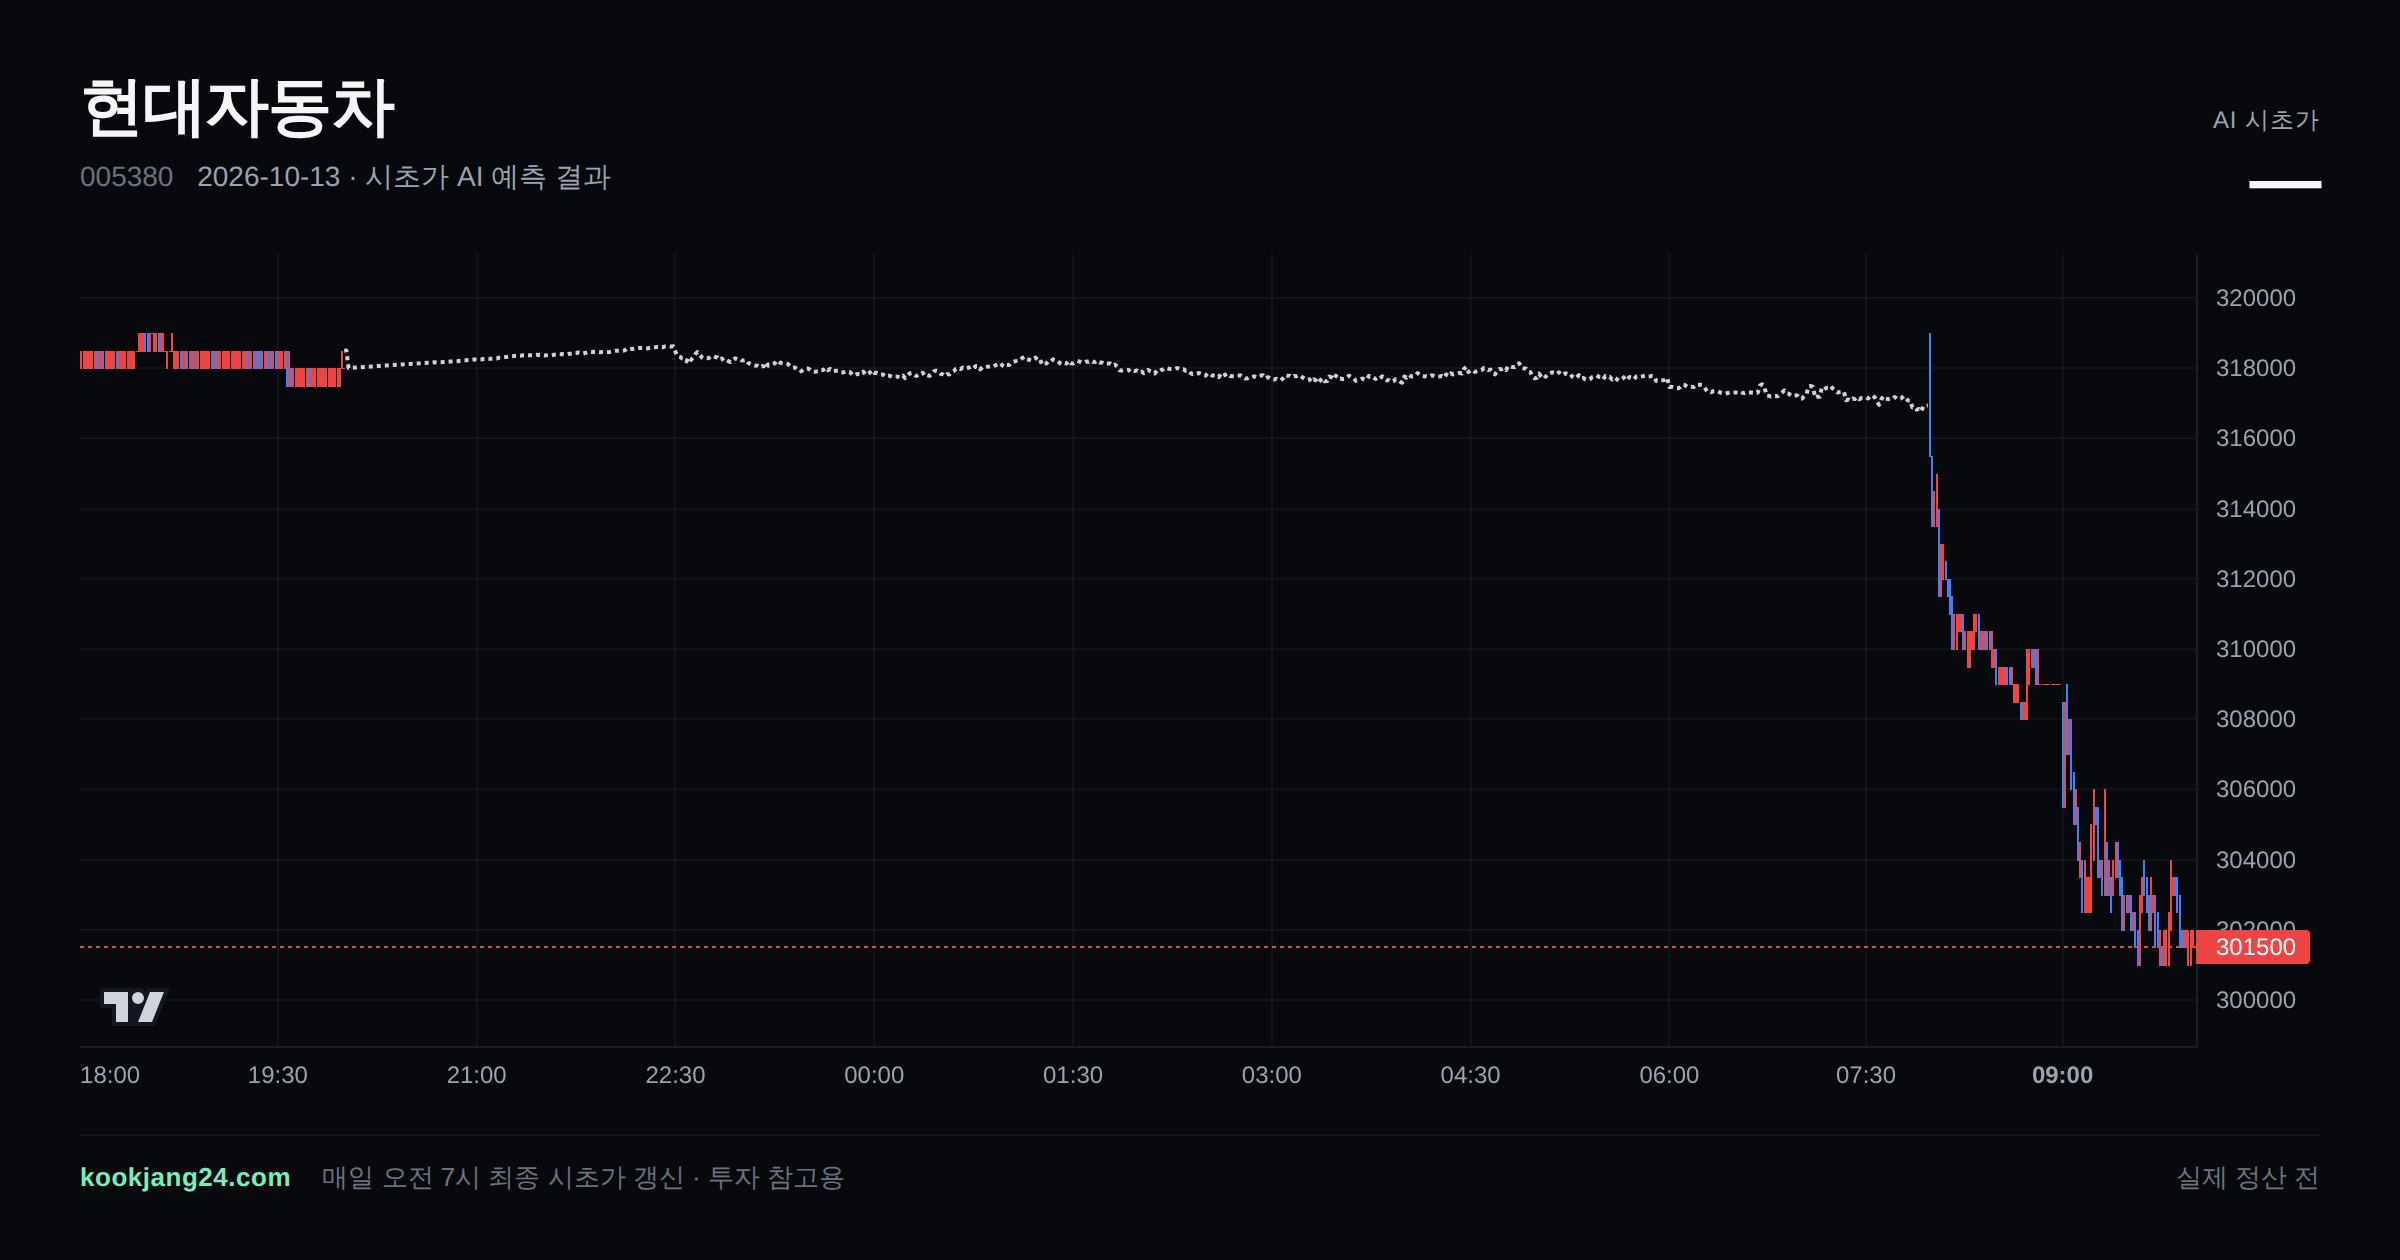Click the 320000 price axis label

click(2256, 298)
